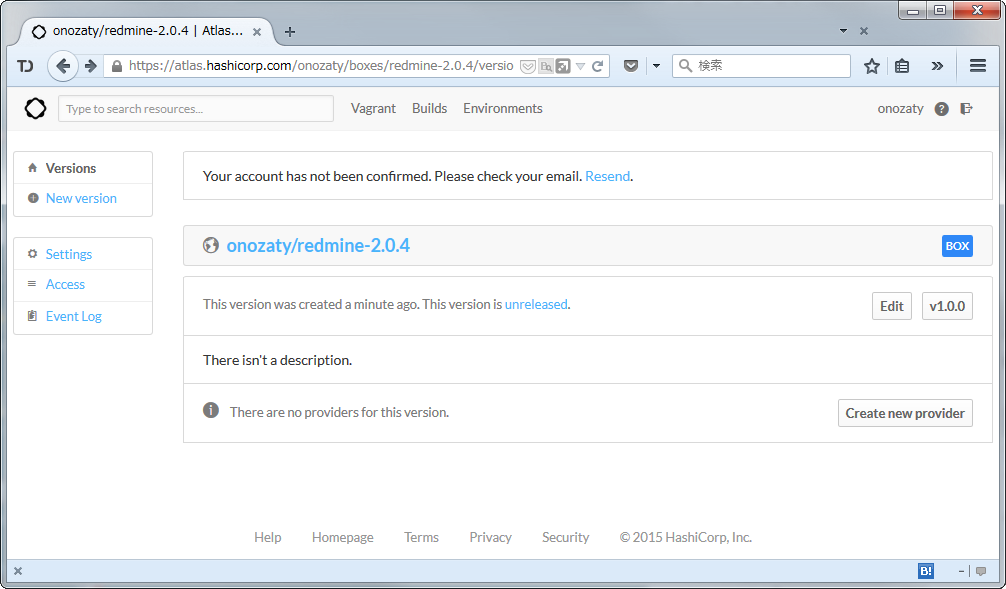Screen dimensions: 1006x589
Task: Open the Help footer link
Action: tap(268, 537)
